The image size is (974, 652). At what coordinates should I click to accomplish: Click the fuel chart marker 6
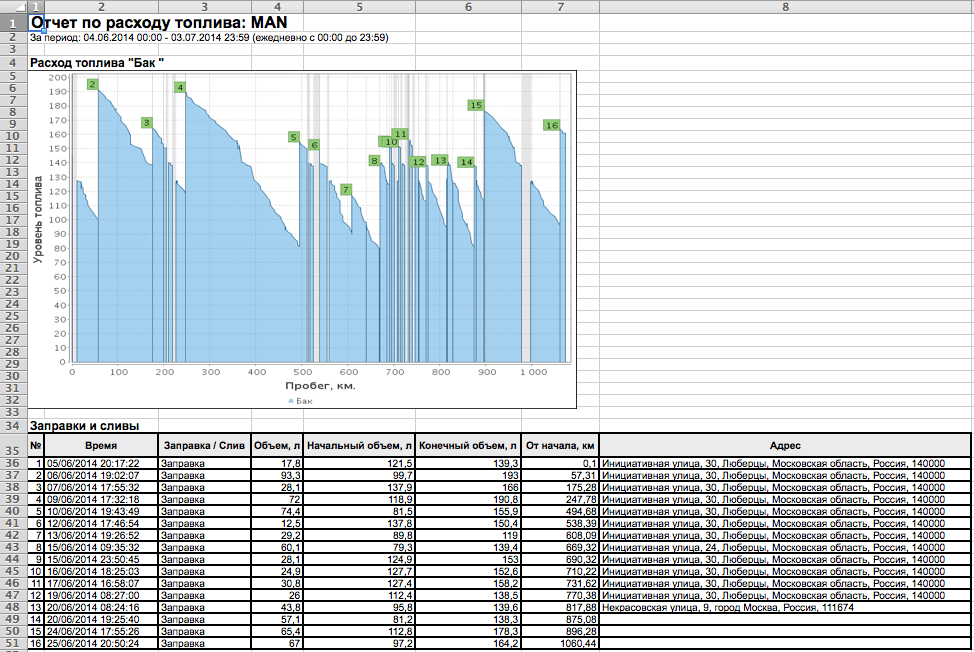pos(314,145)
